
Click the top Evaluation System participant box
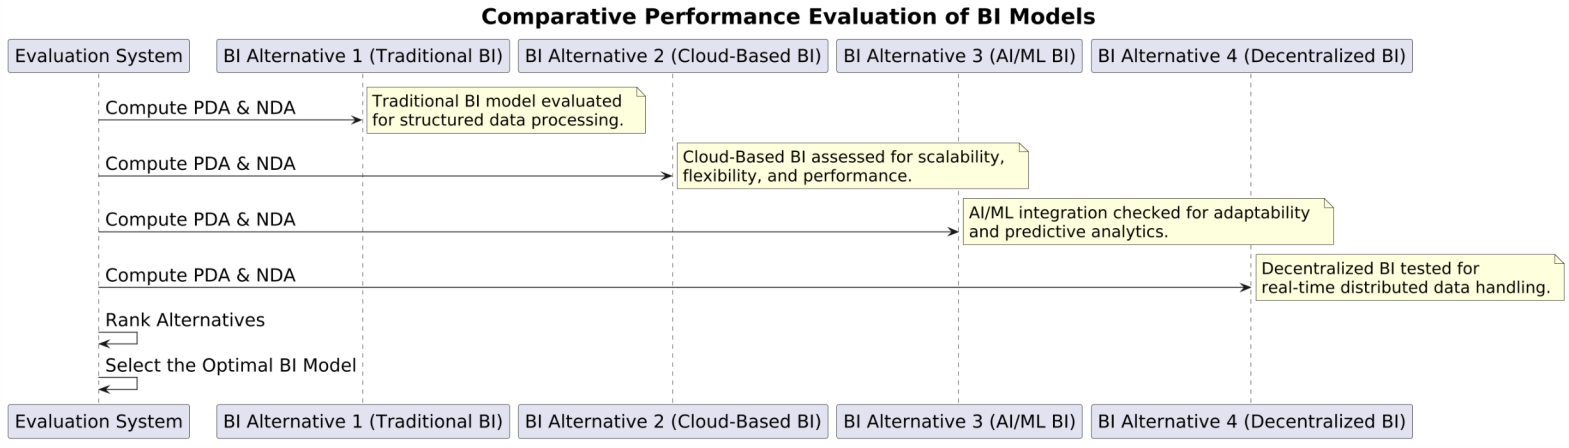click(98, 56)
